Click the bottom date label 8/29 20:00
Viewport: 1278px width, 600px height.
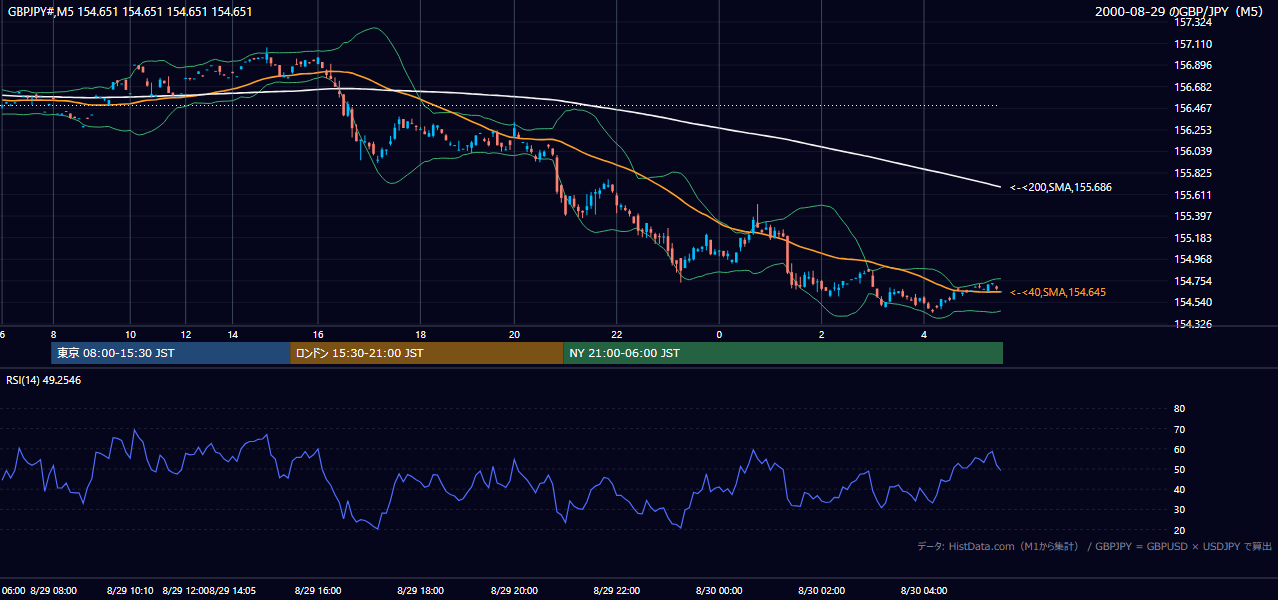tap(515, 591)
